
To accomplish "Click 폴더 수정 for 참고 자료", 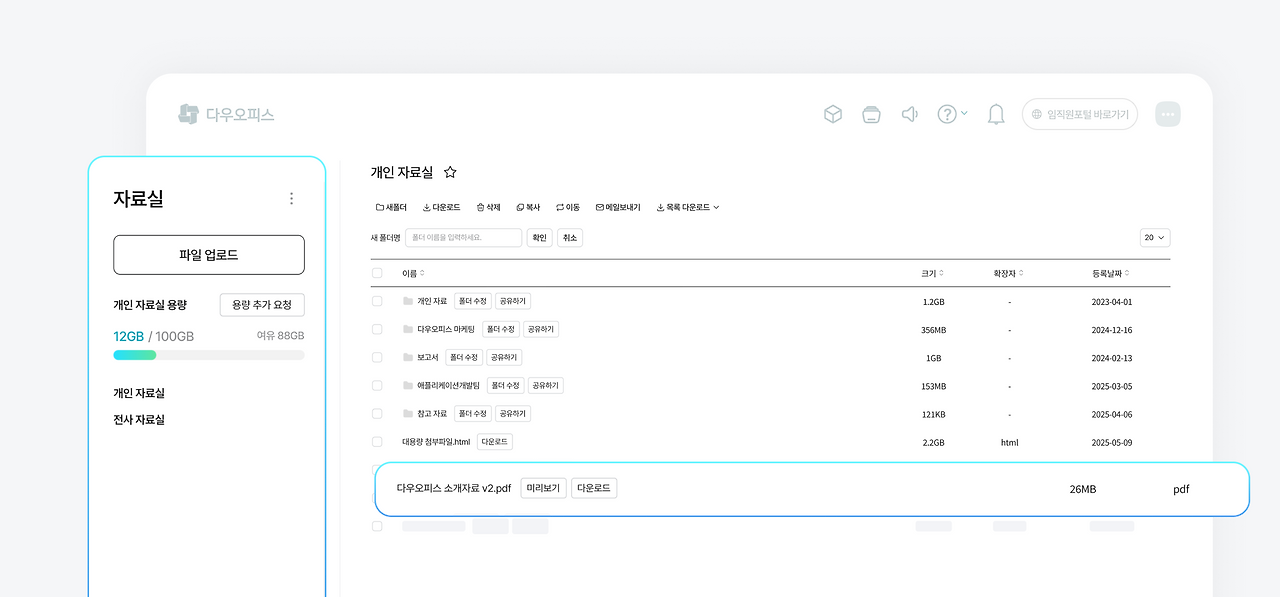I will (472, 413).
